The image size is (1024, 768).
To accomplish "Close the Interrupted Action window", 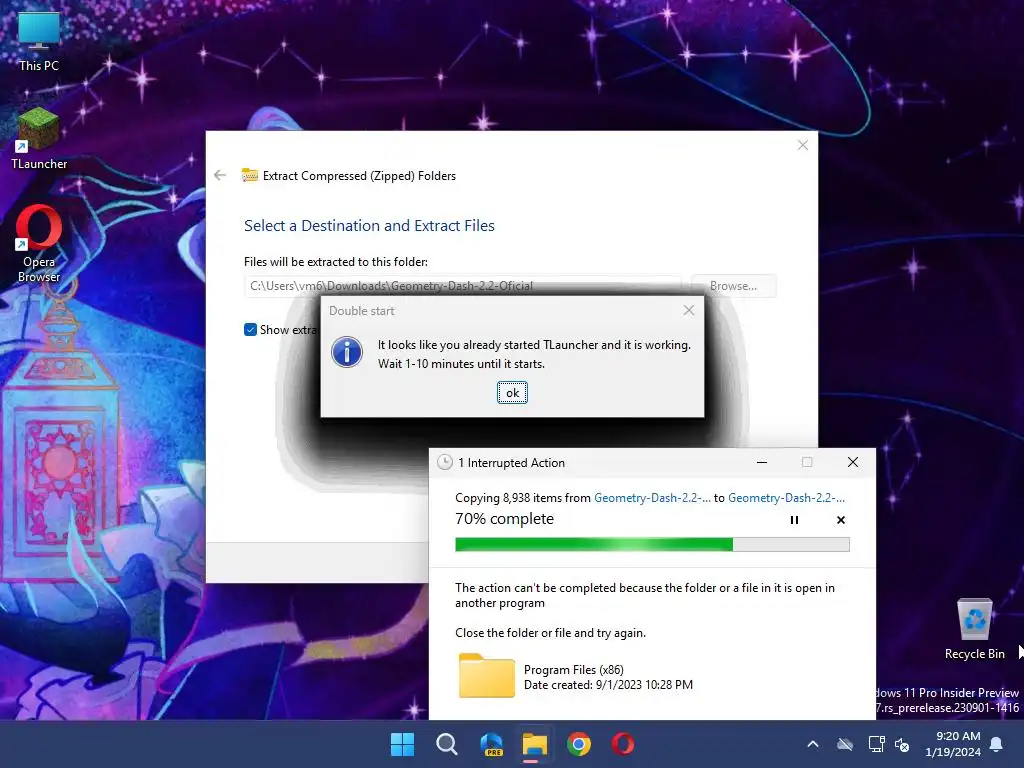I will tap(852, 462).
